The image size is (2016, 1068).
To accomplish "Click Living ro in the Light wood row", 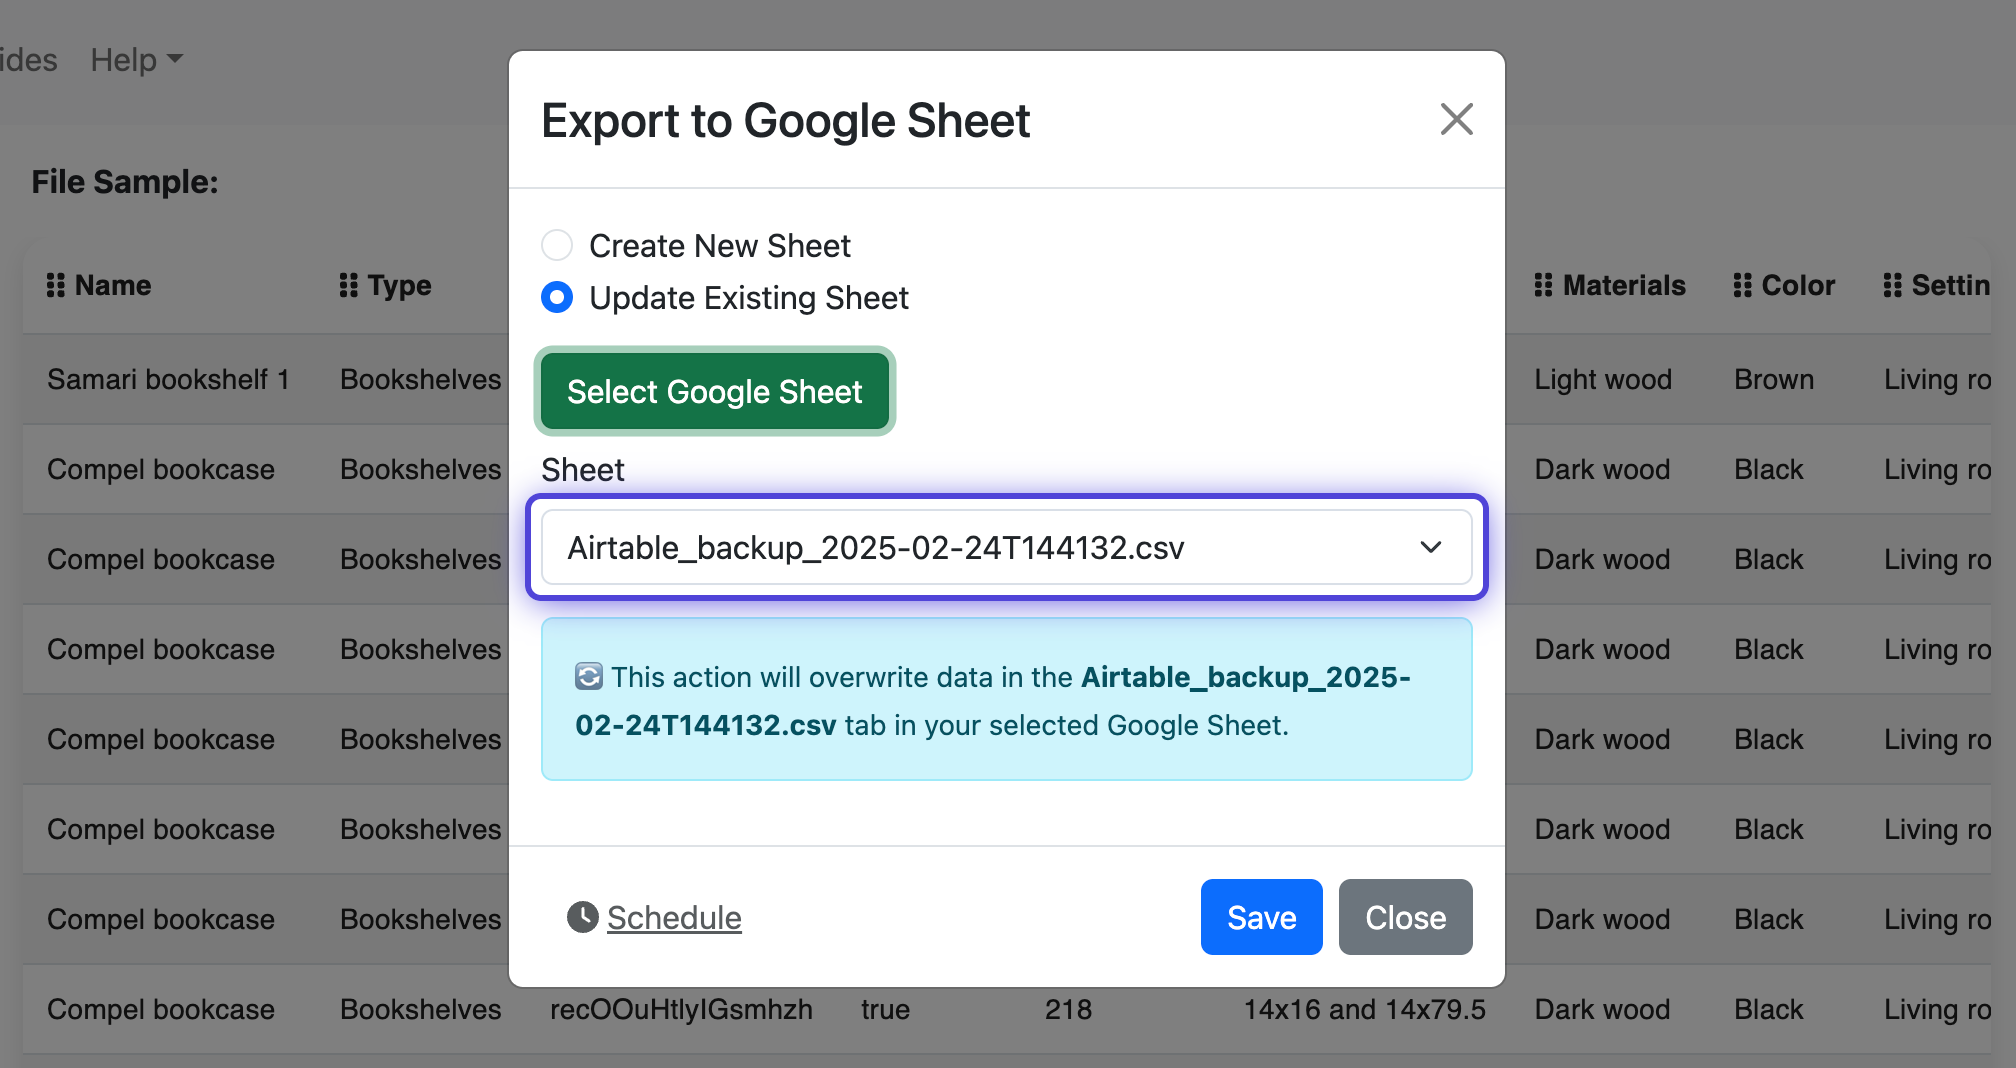I will pyautogui.click(x=1937, y=379).
